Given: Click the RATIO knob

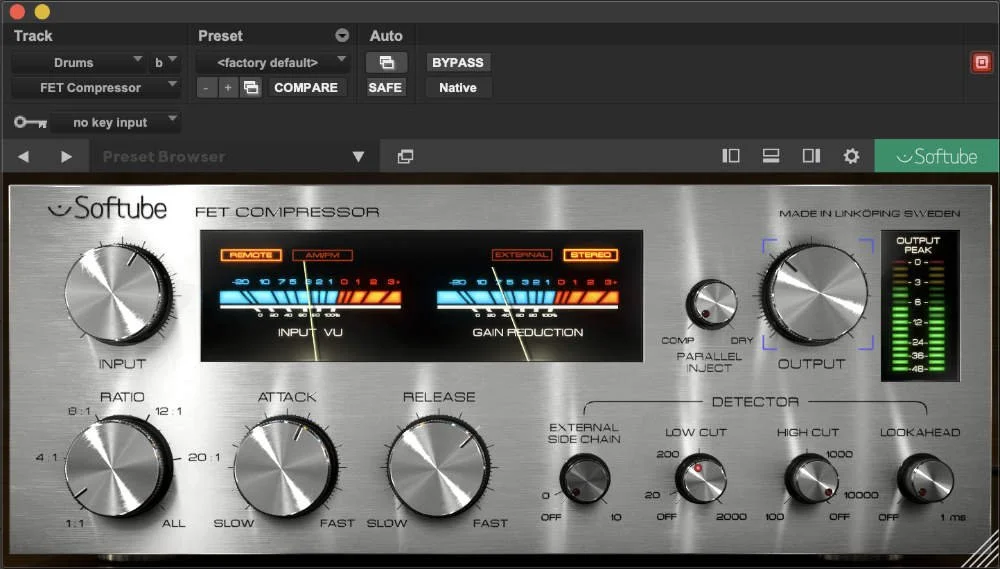Looking at the screenshot, I should point(117,466).
